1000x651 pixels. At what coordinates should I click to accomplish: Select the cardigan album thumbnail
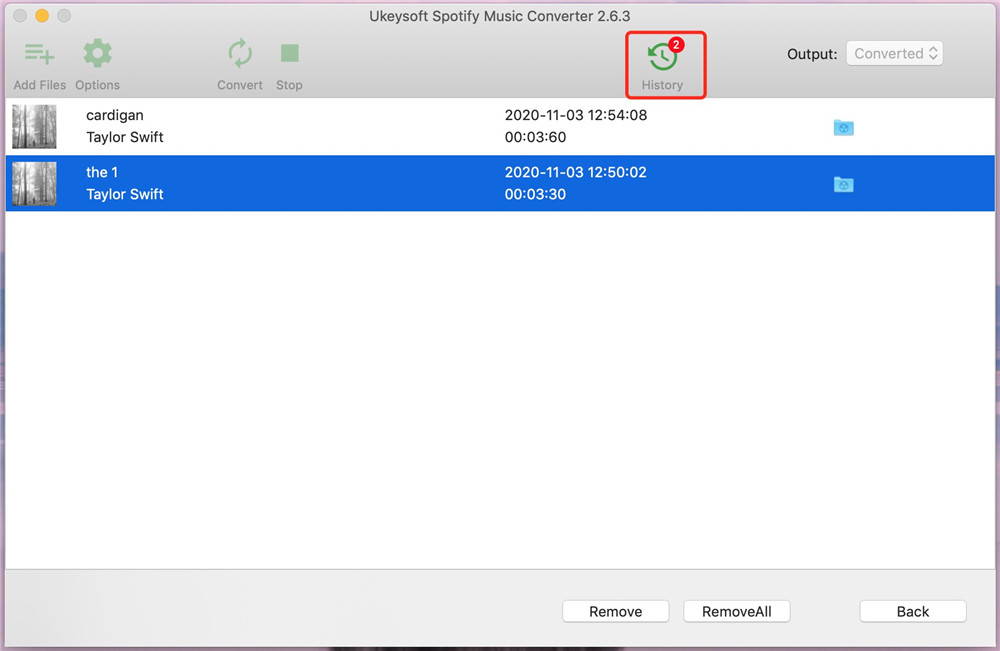click(34, 126)
